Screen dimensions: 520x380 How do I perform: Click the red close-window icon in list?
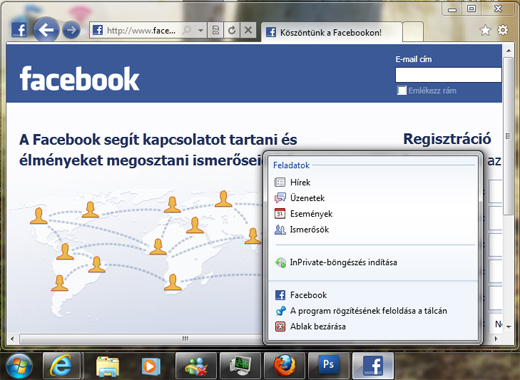(x=280, y=326)
